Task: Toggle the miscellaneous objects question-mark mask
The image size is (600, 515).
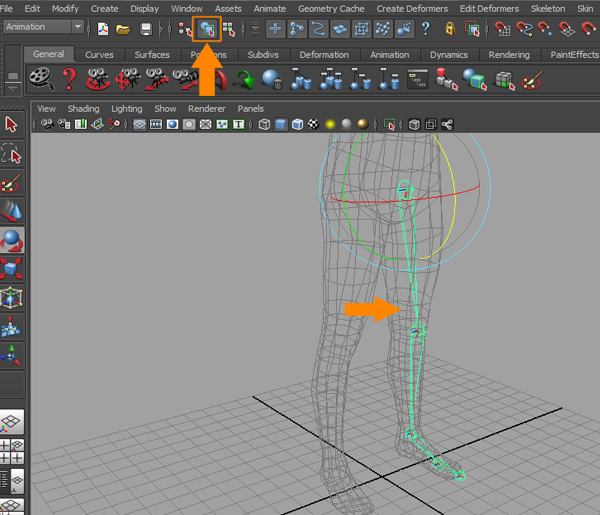Action: coord(426,29)
